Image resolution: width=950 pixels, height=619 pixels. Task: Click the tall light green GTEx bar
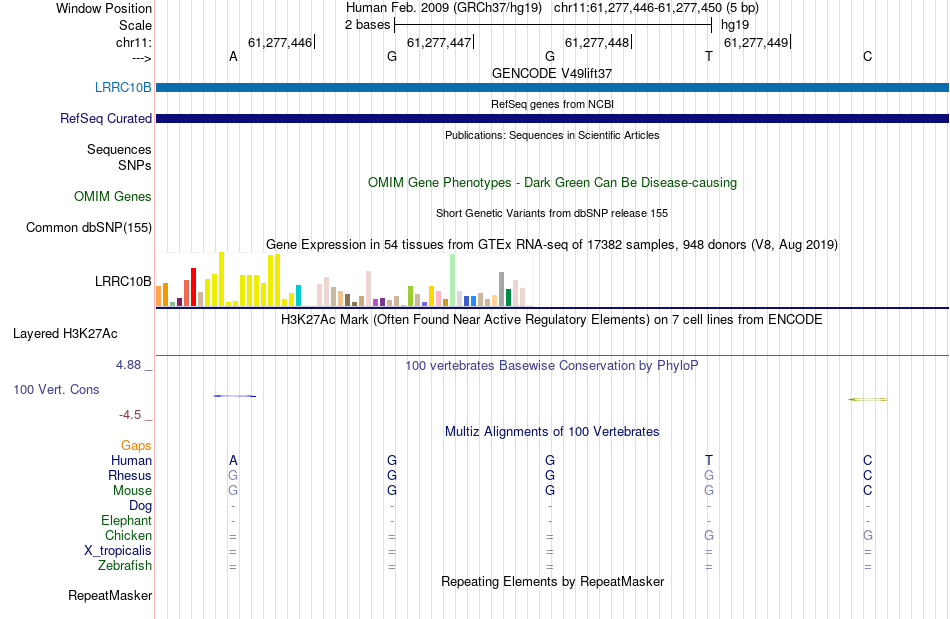(x=453, y=280)
